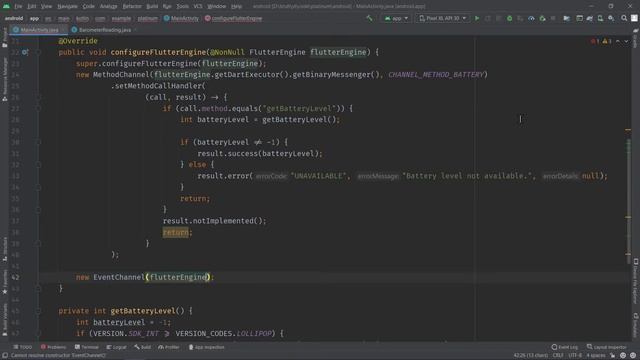The image size is (640, 360).
Task: Click the Profile app icon in toolbar
Action: coord(531,18)
